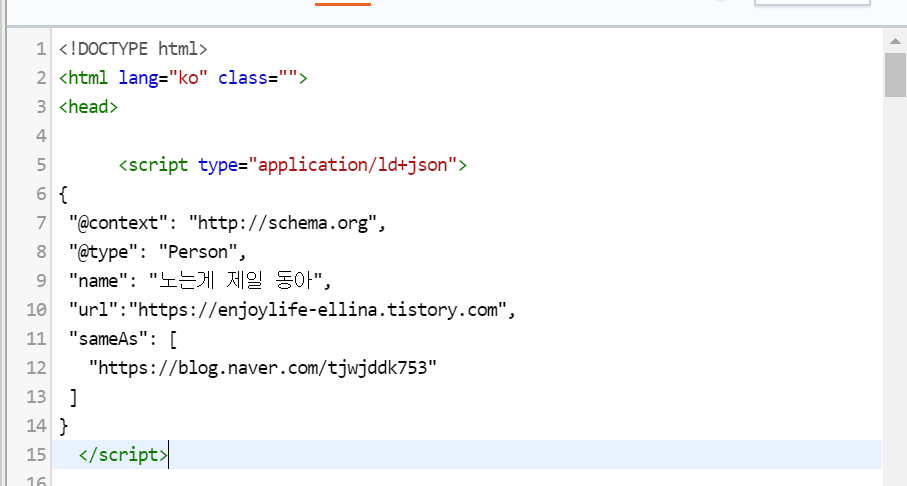Click the scrollbar up arrow

895,41
